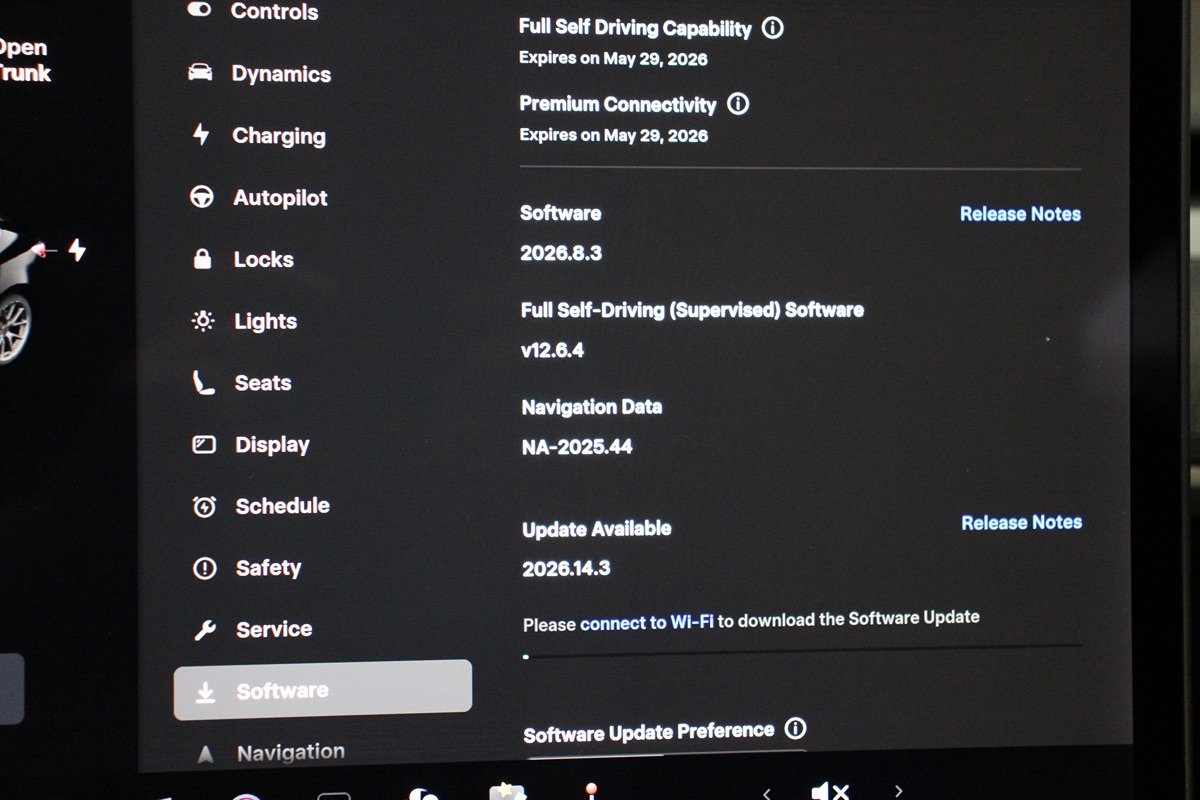Select the highlighted Software menu item
Viewport: 1200px width, 800px height.
click(323, 690)
